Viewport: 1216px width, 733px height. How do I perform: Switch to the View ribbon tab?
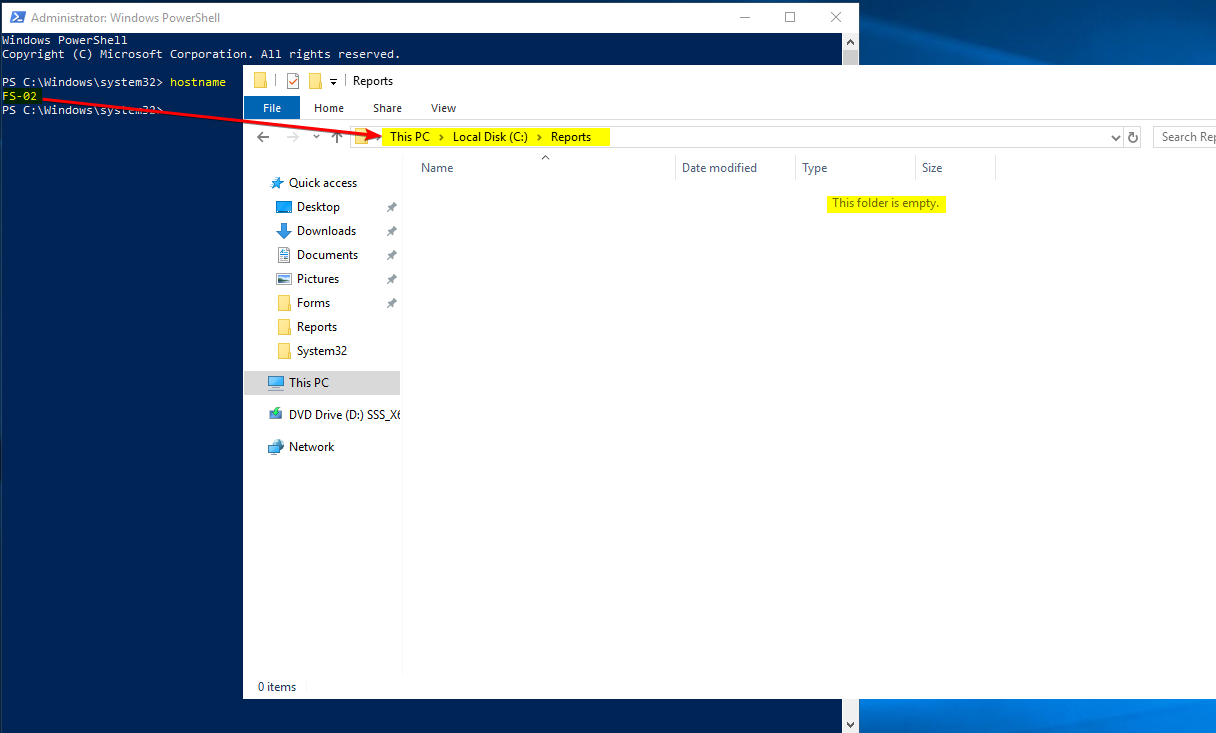[x=443, y=108]
